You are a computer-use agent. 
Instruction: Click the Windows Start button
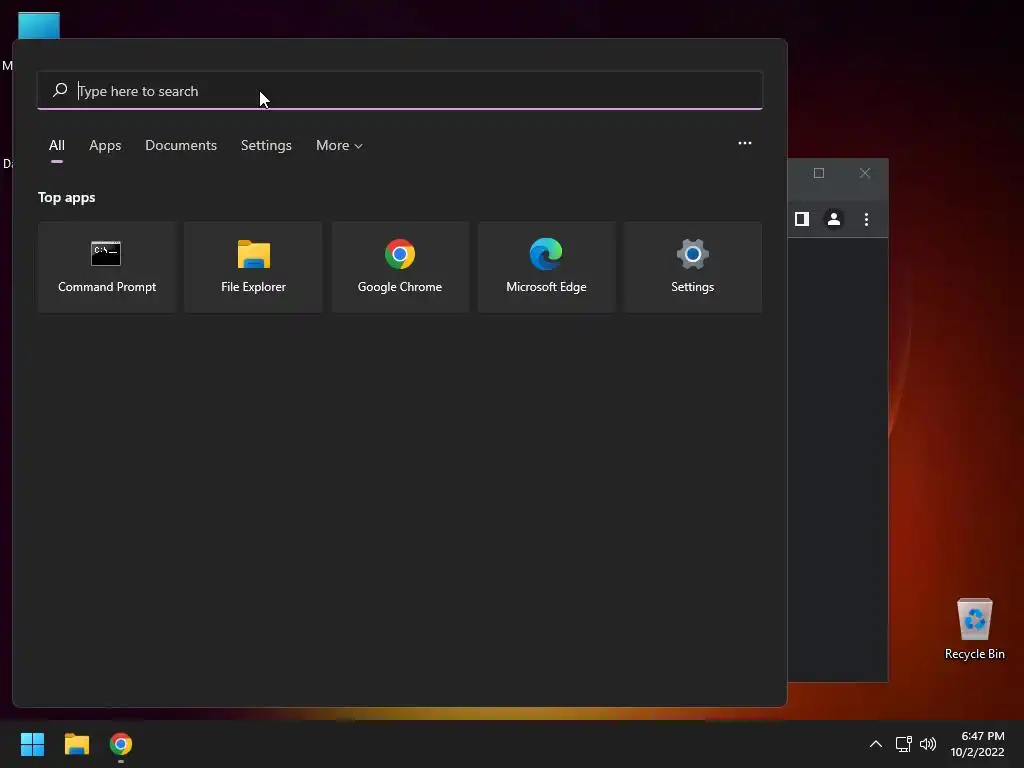tap(32, 744)
